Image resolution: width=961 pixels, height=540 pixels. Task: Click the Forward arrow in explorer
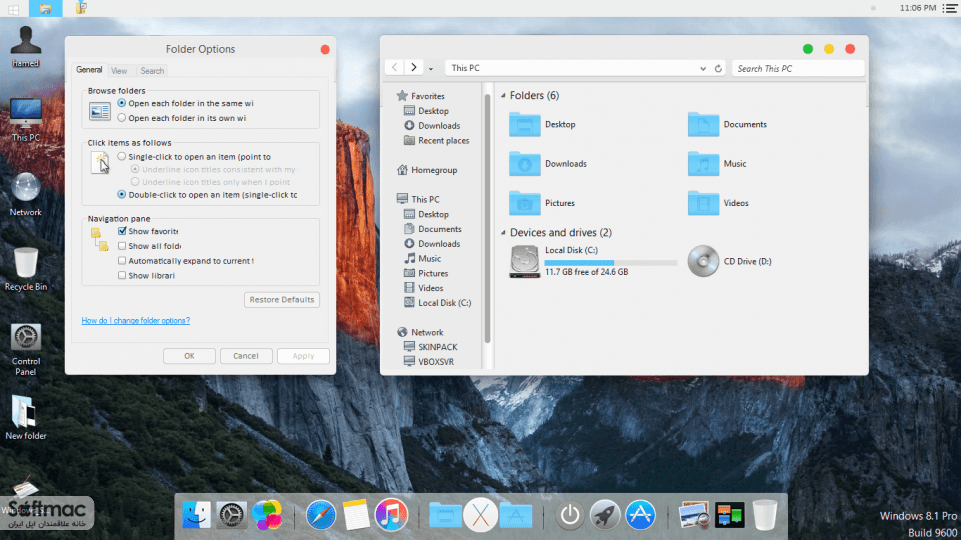[x=414, y=67]
